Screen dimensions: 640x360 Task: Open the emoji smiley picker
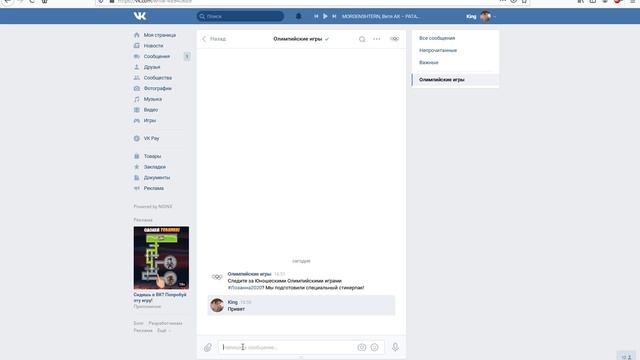point(374,347)
